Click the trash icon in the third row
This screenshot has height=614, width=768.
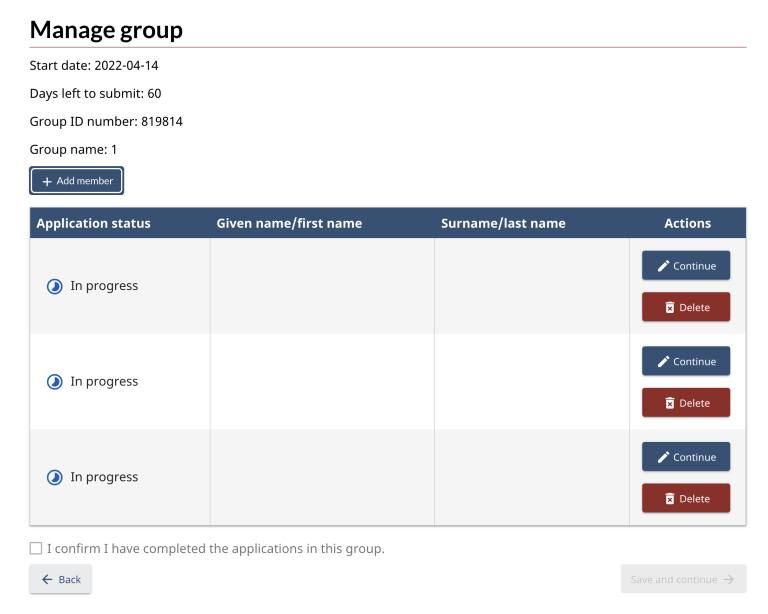(669, 499)
